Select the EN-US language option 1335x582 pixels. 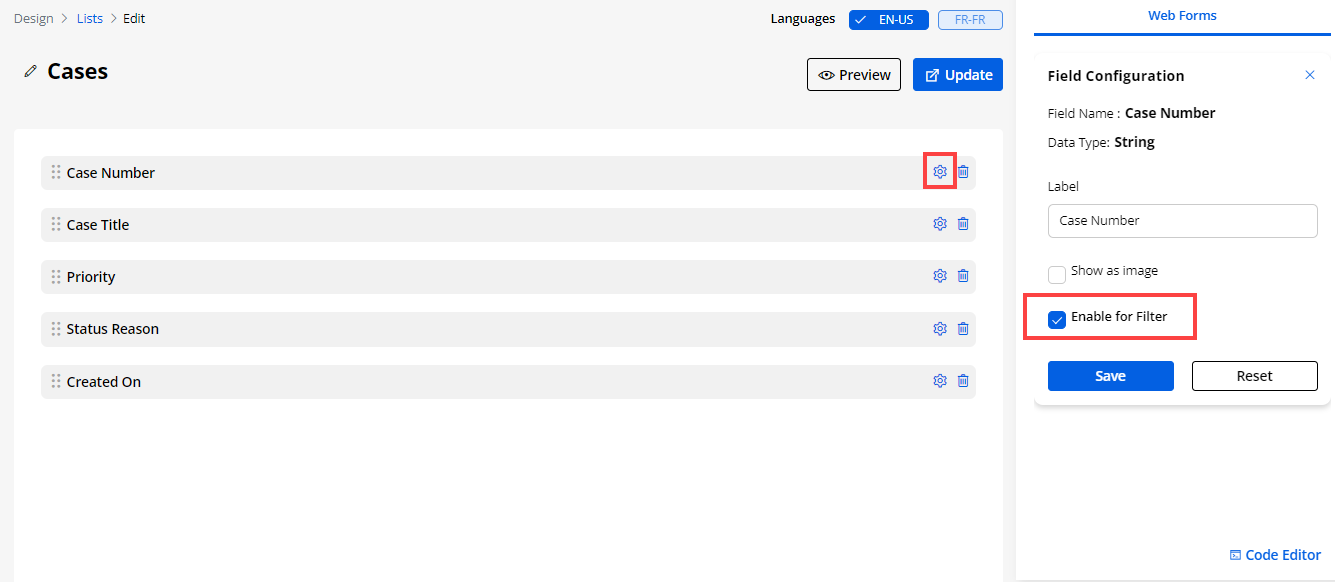pos(889,19)
